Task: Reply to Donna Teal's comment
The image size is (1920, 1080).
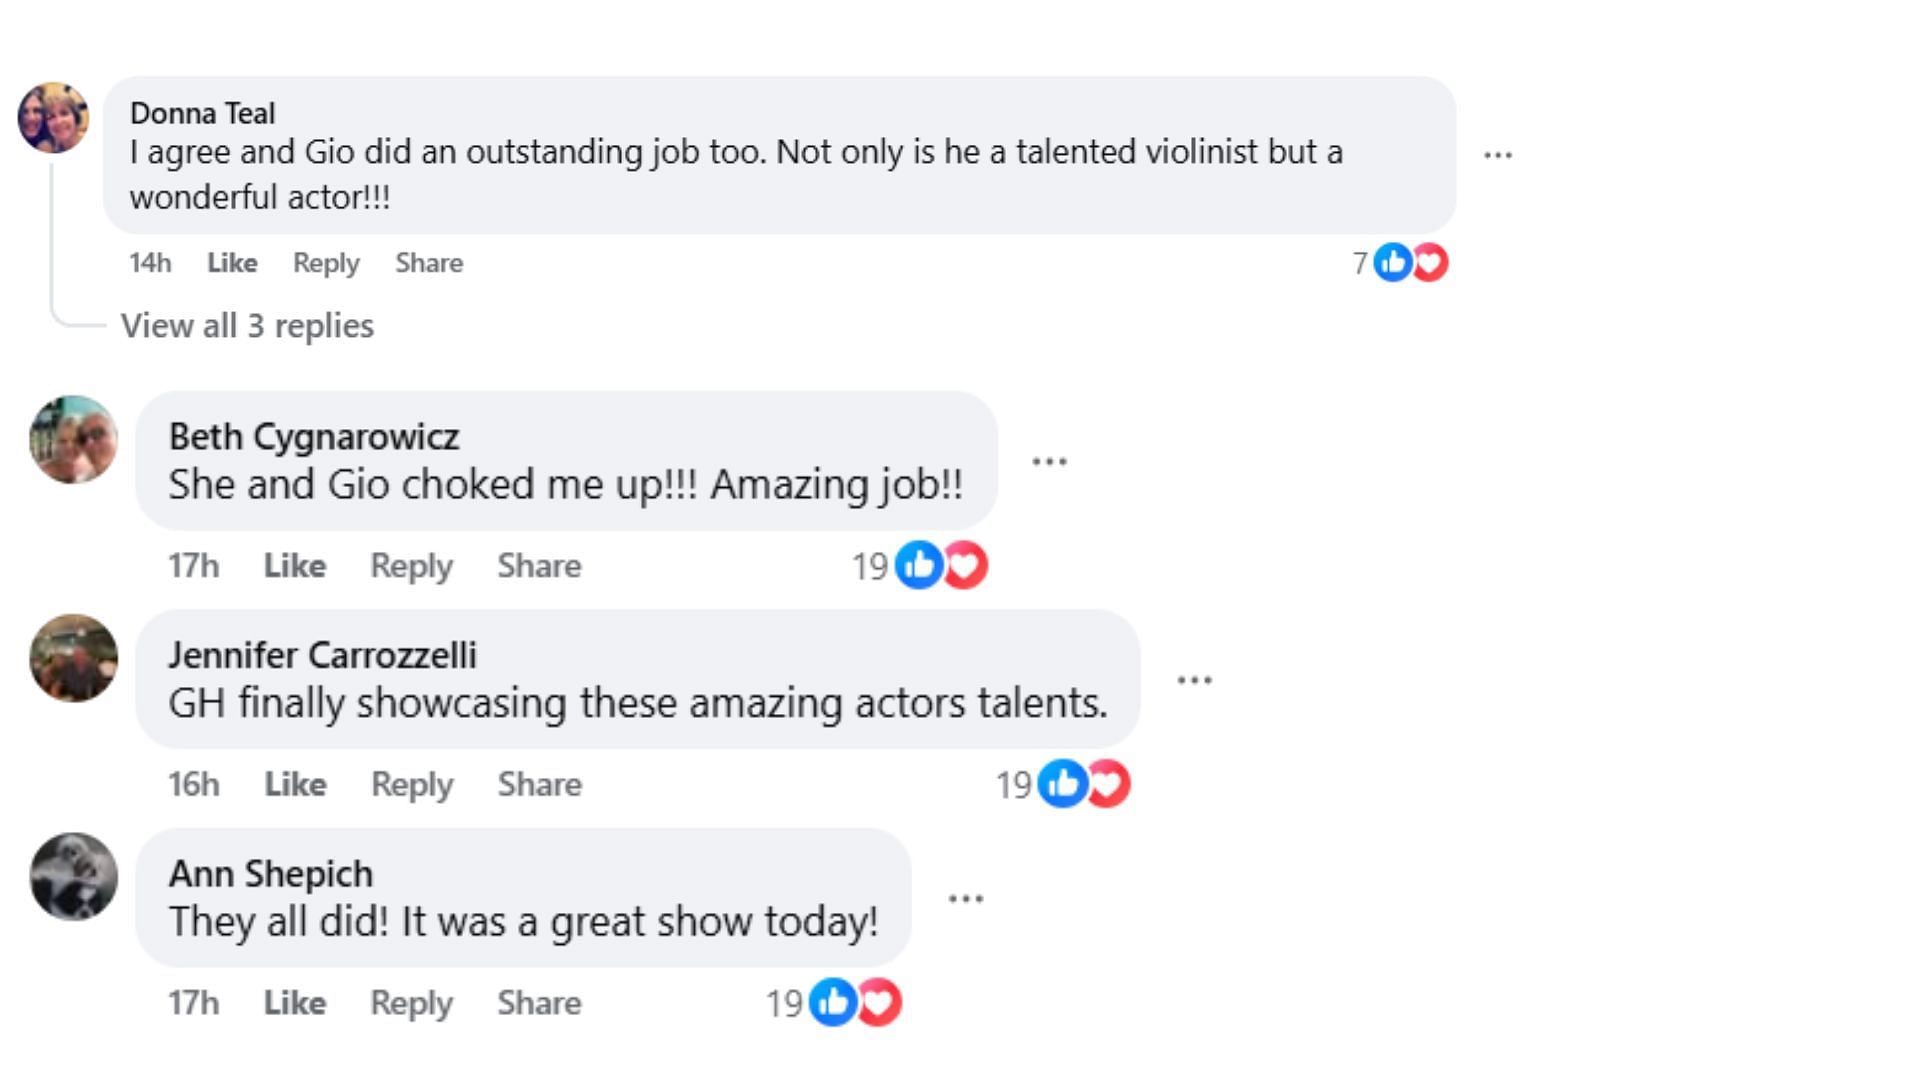Action: (326, 263)
